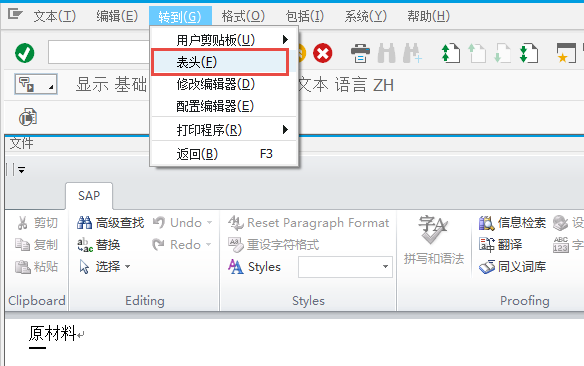Open the 格式(O) menu

243,16
